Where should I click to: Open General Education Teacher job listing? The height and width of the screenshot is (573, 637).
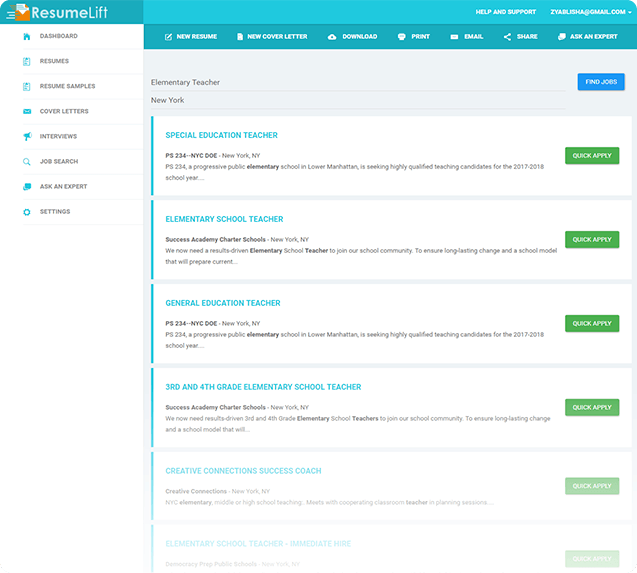click(x=223, y=303)
